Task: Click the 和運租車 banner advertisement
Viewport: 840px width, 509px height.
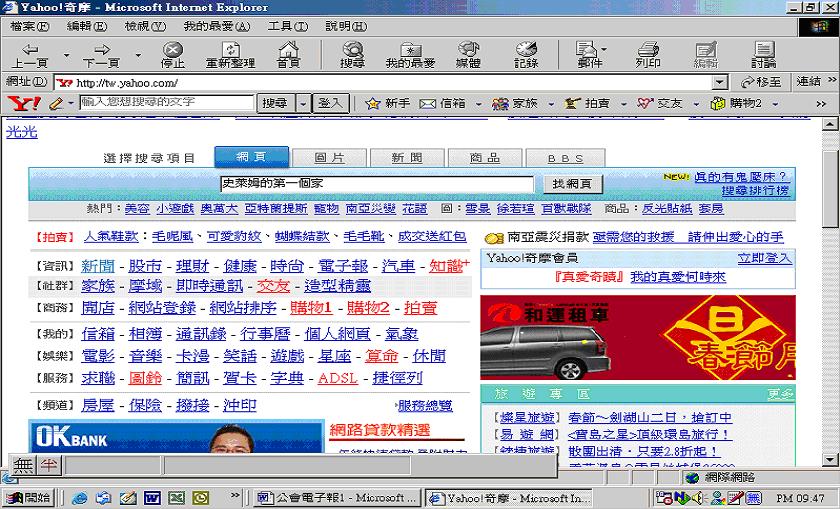Action: 638,338
